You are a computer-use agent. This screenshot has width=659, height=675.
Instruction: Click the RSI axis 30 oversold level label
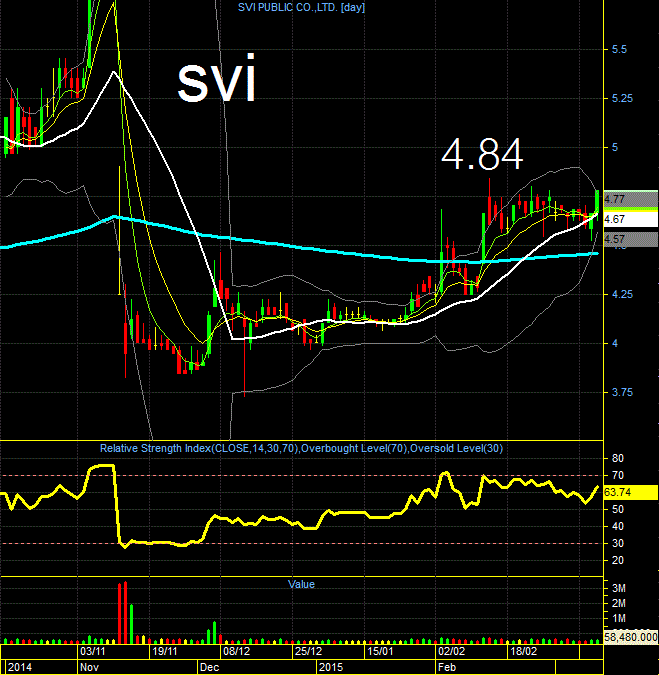point(618,543)
